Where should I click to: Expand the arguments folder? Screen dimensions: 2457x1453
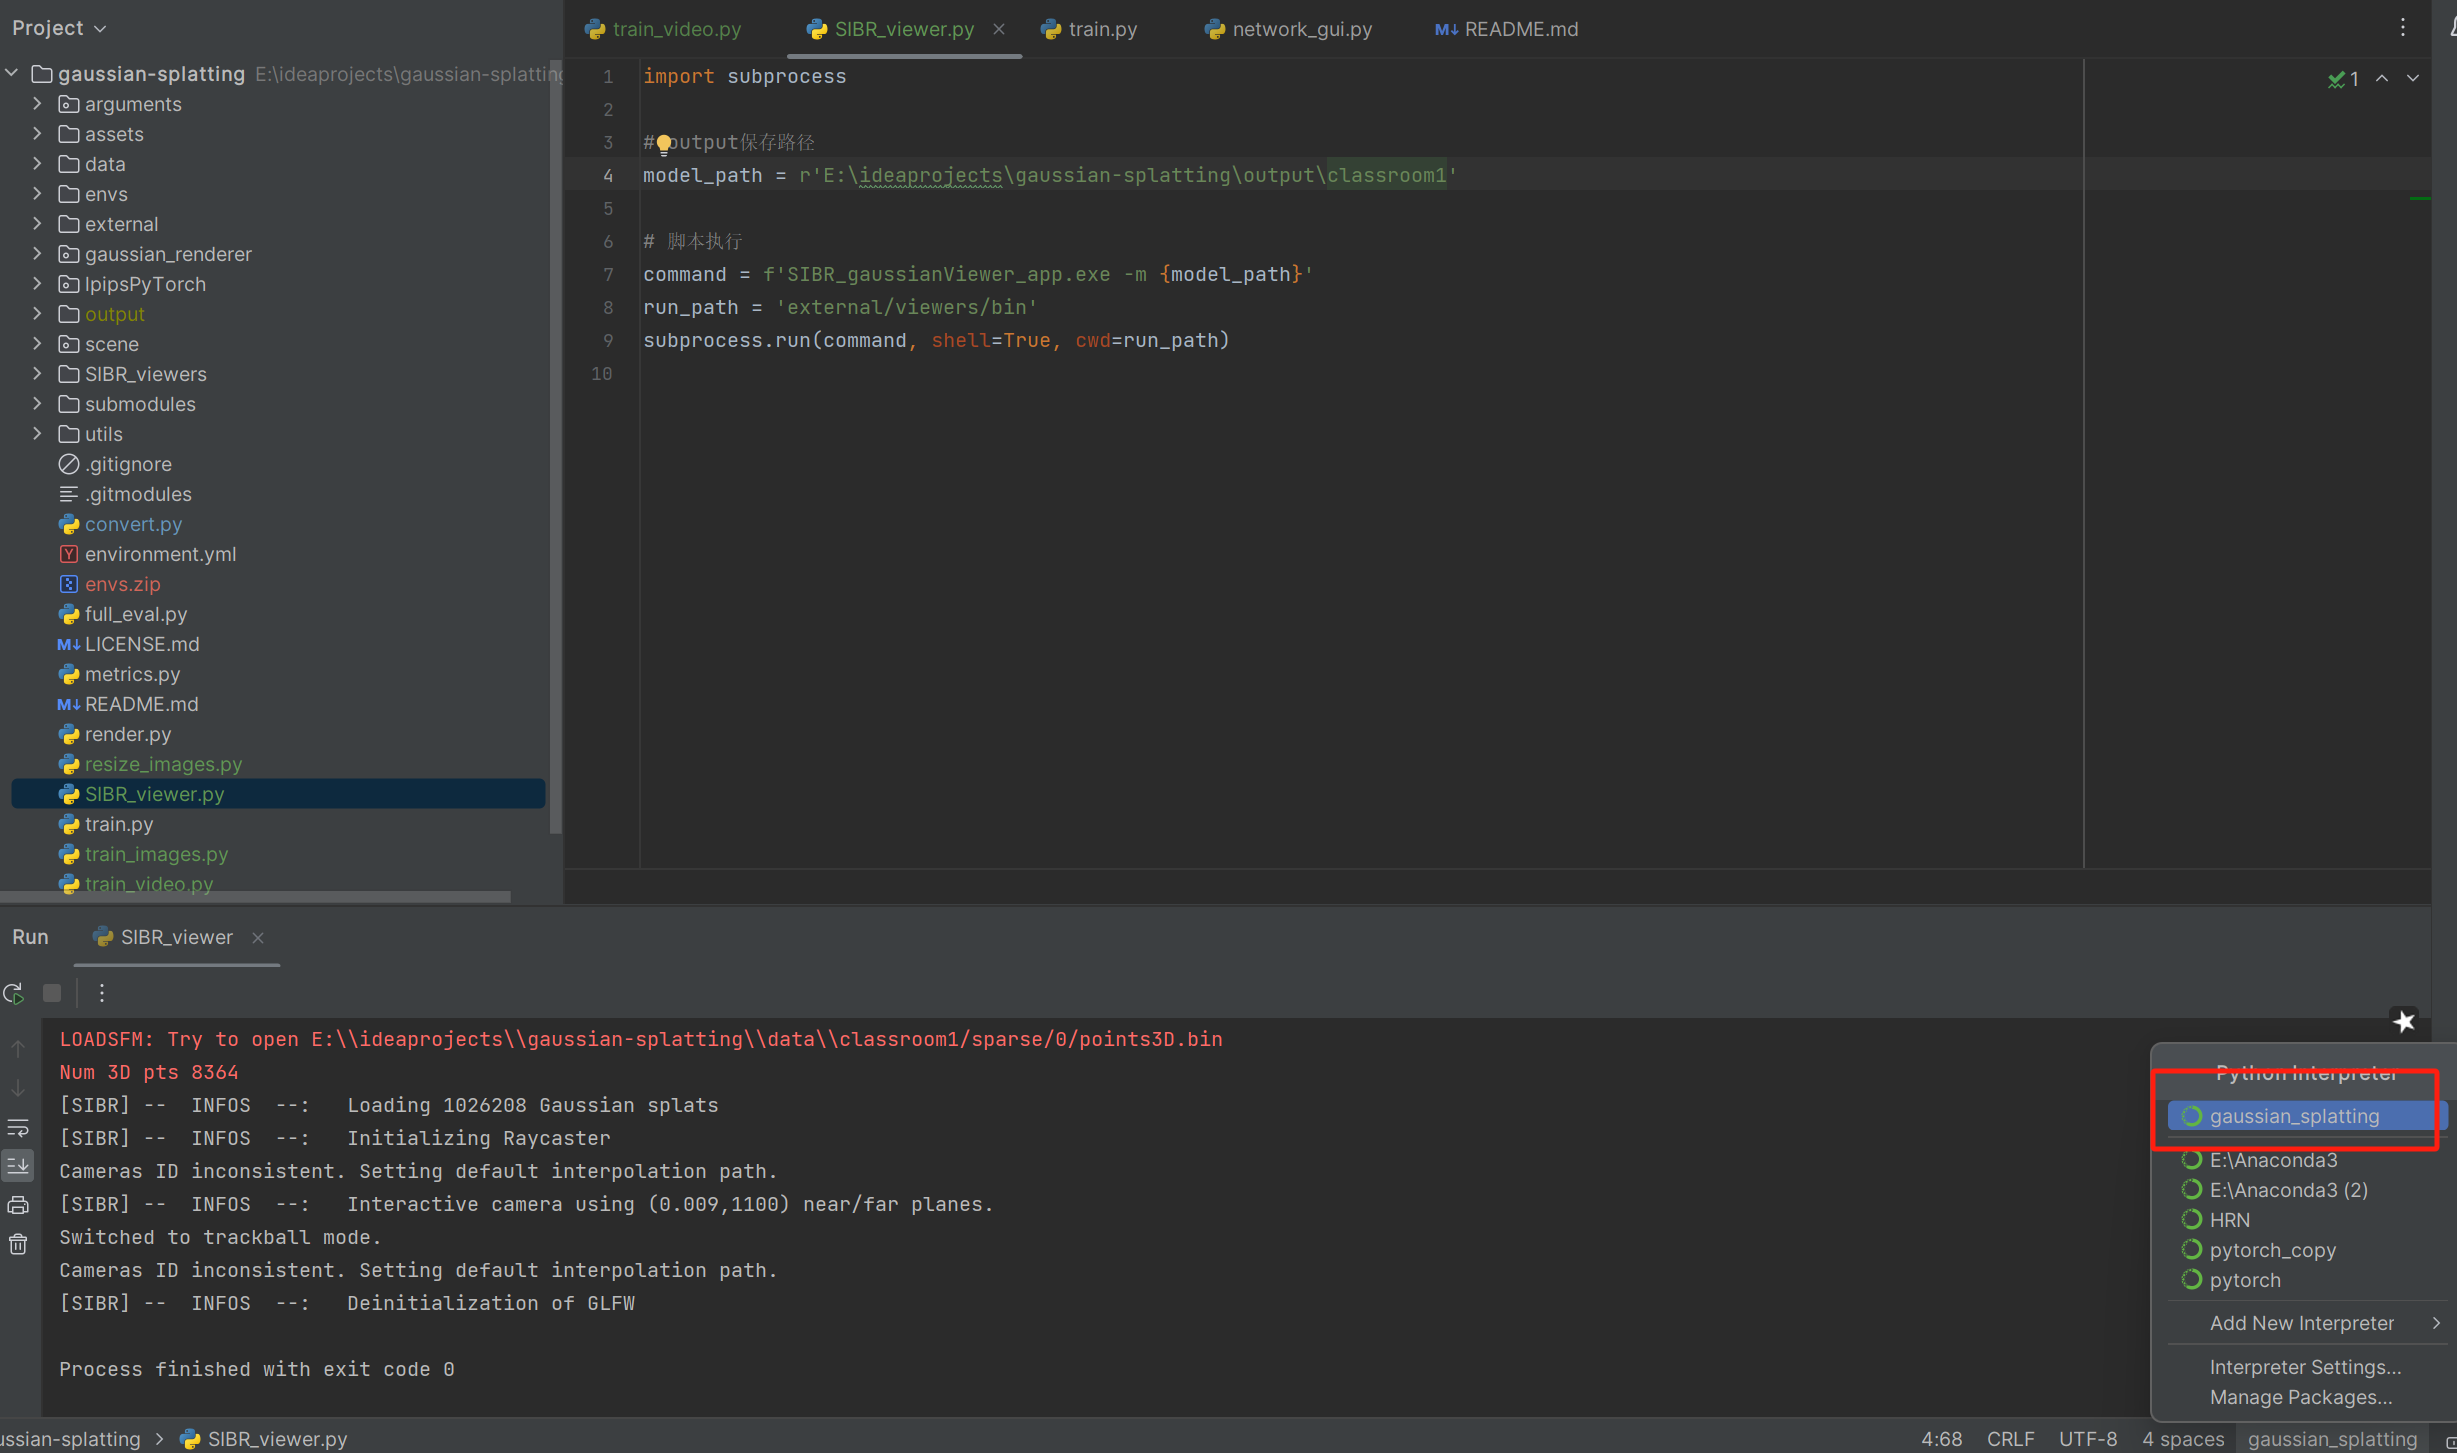click(x=37, y=104)
